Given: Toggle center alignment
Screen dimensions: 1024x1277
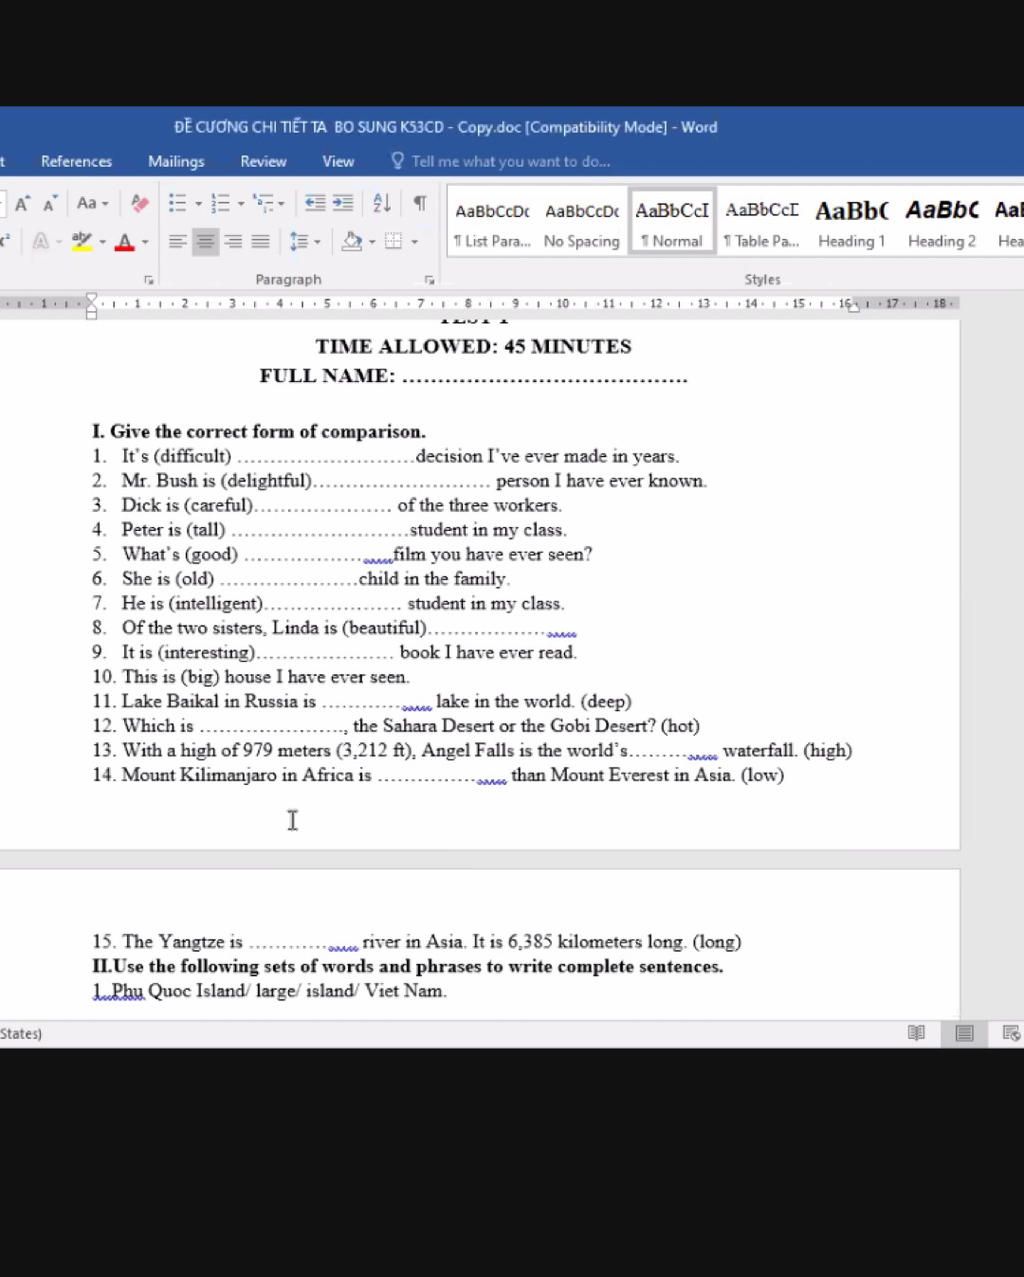Looking at the screenshot, I should tap(205, 241).
